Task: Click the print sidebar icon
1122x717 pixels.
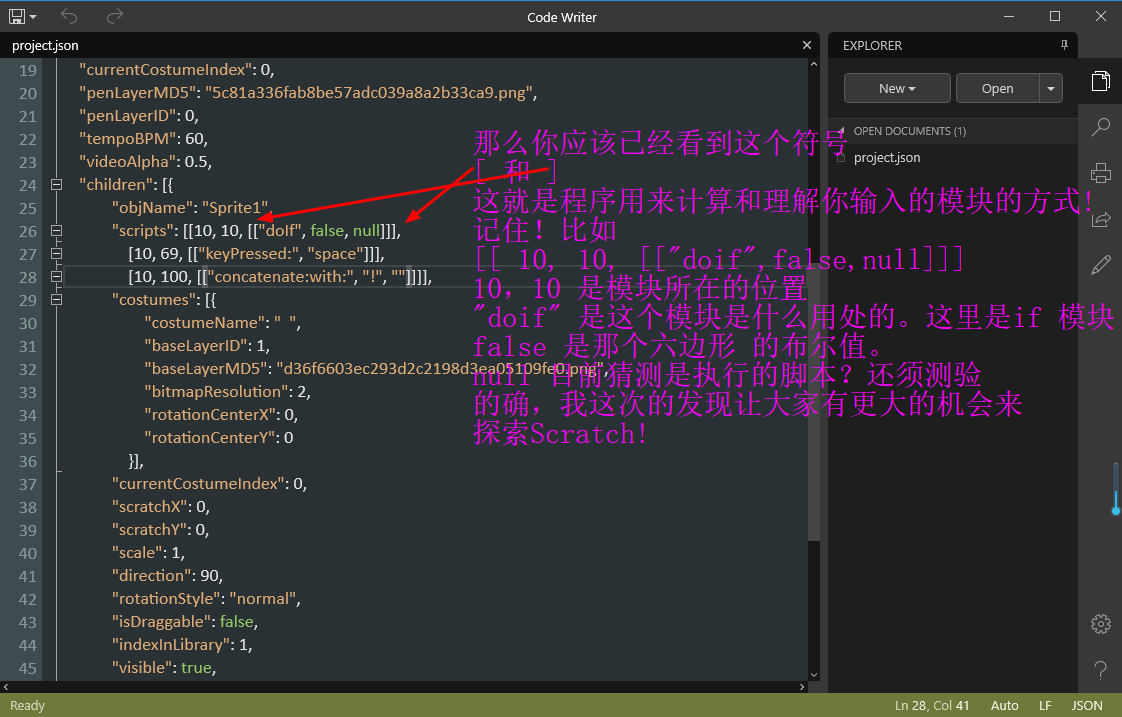Action: (1101, 173)
